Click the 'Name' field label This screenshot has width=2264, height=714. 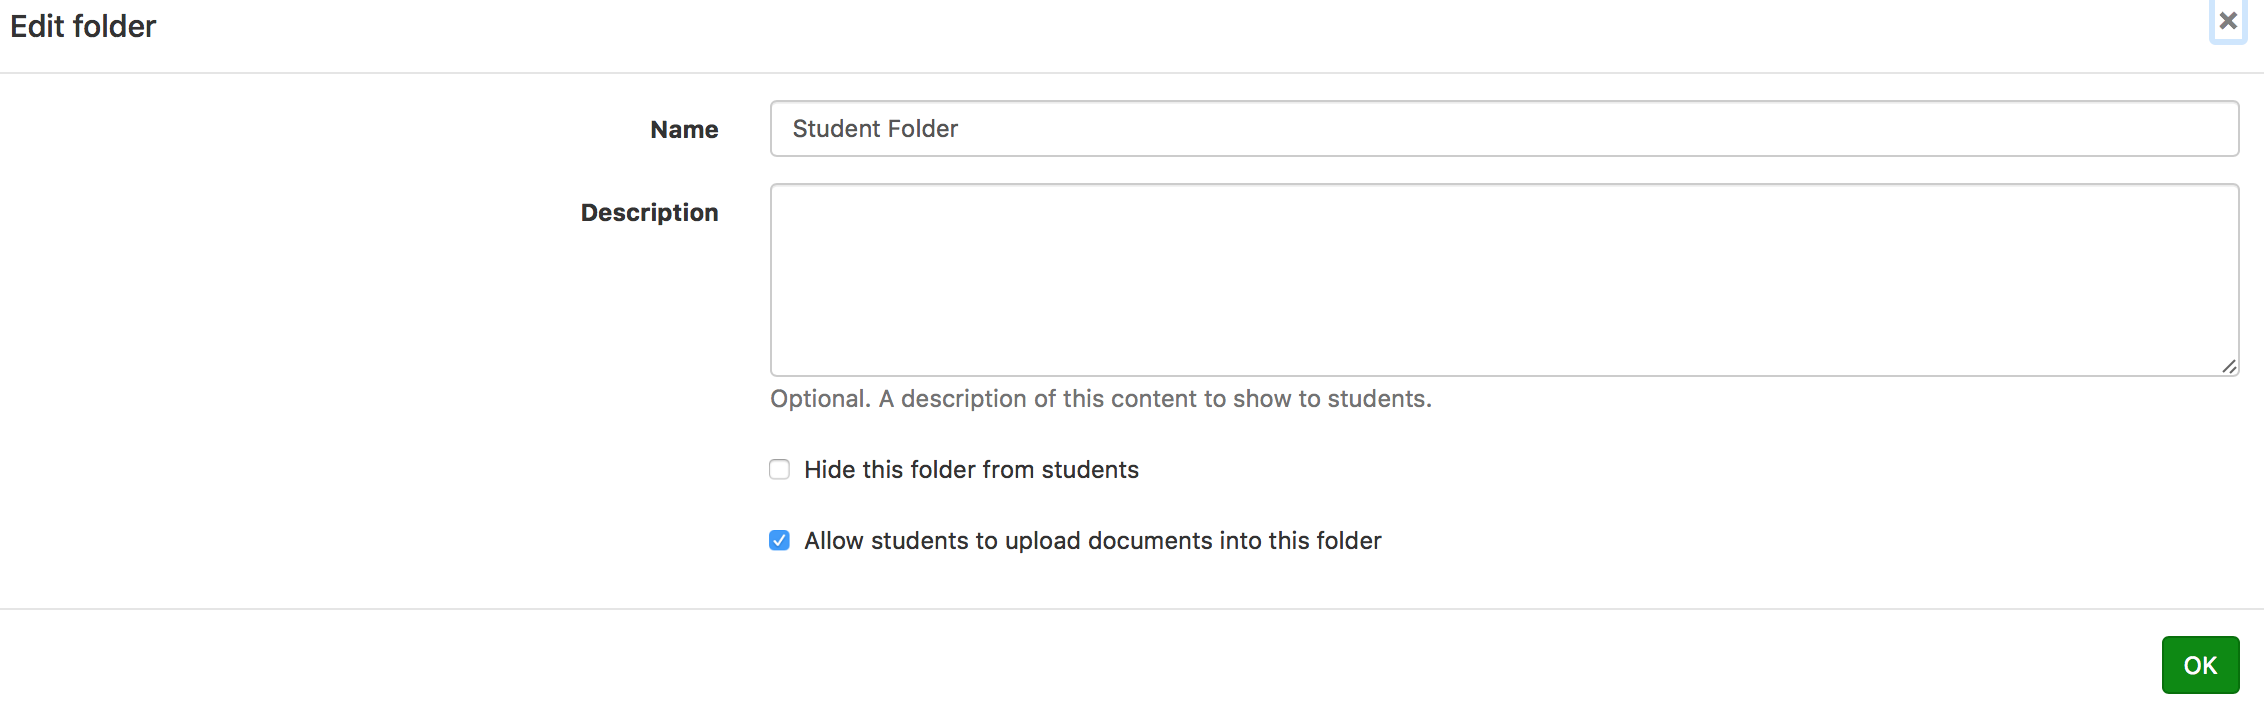[684, 130]
